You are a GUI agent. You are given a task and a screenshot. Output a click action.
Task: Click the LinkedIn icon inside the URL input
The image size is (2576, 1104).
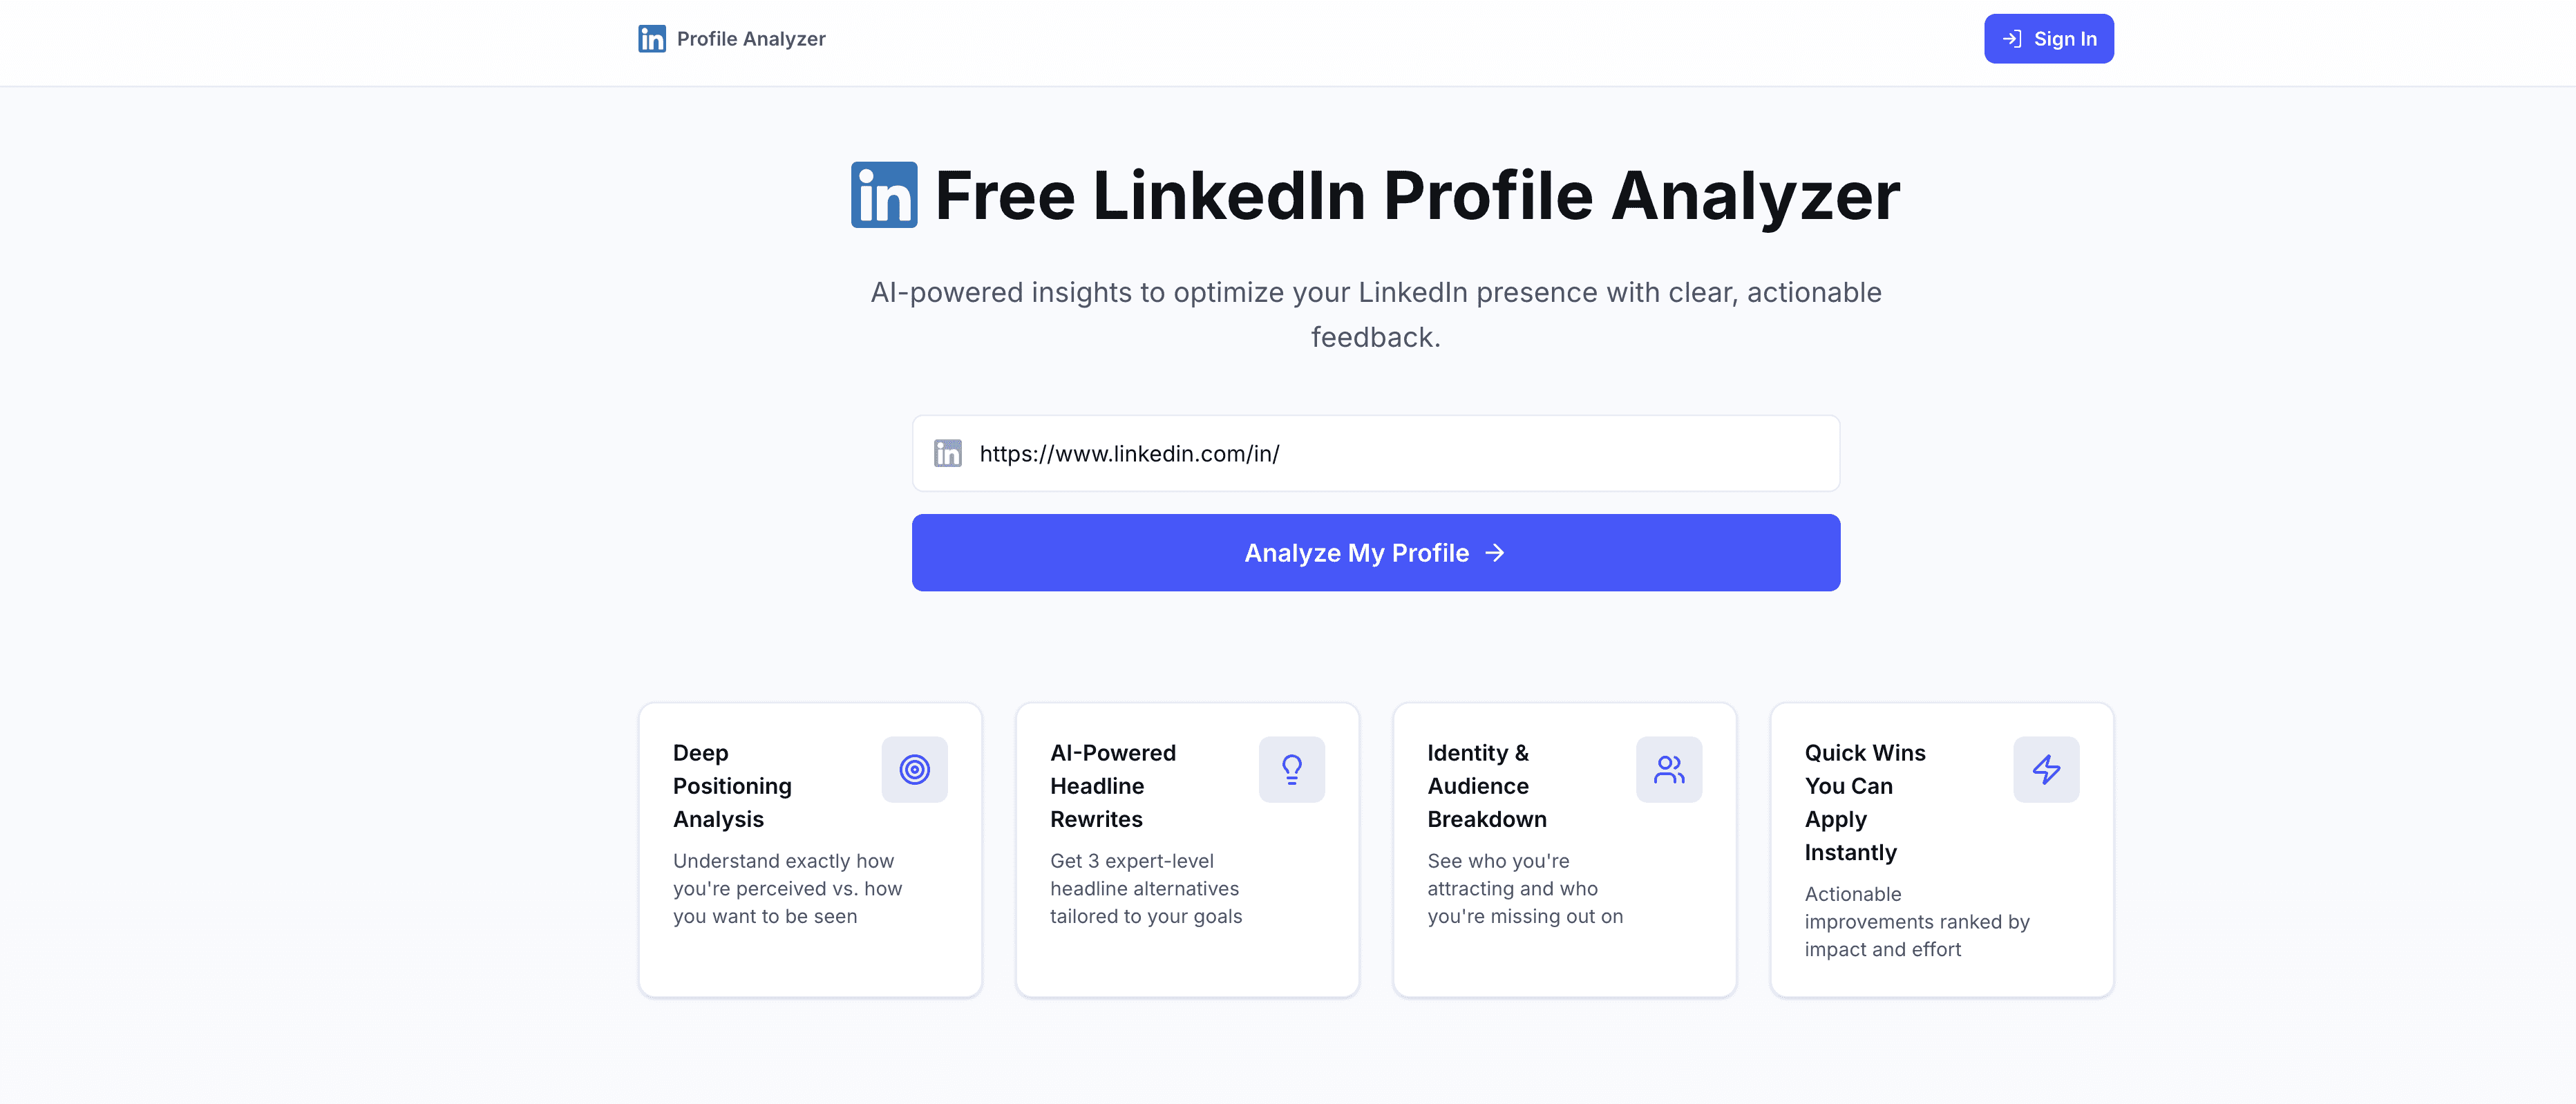pyautogui.click(x=947, y=453)
